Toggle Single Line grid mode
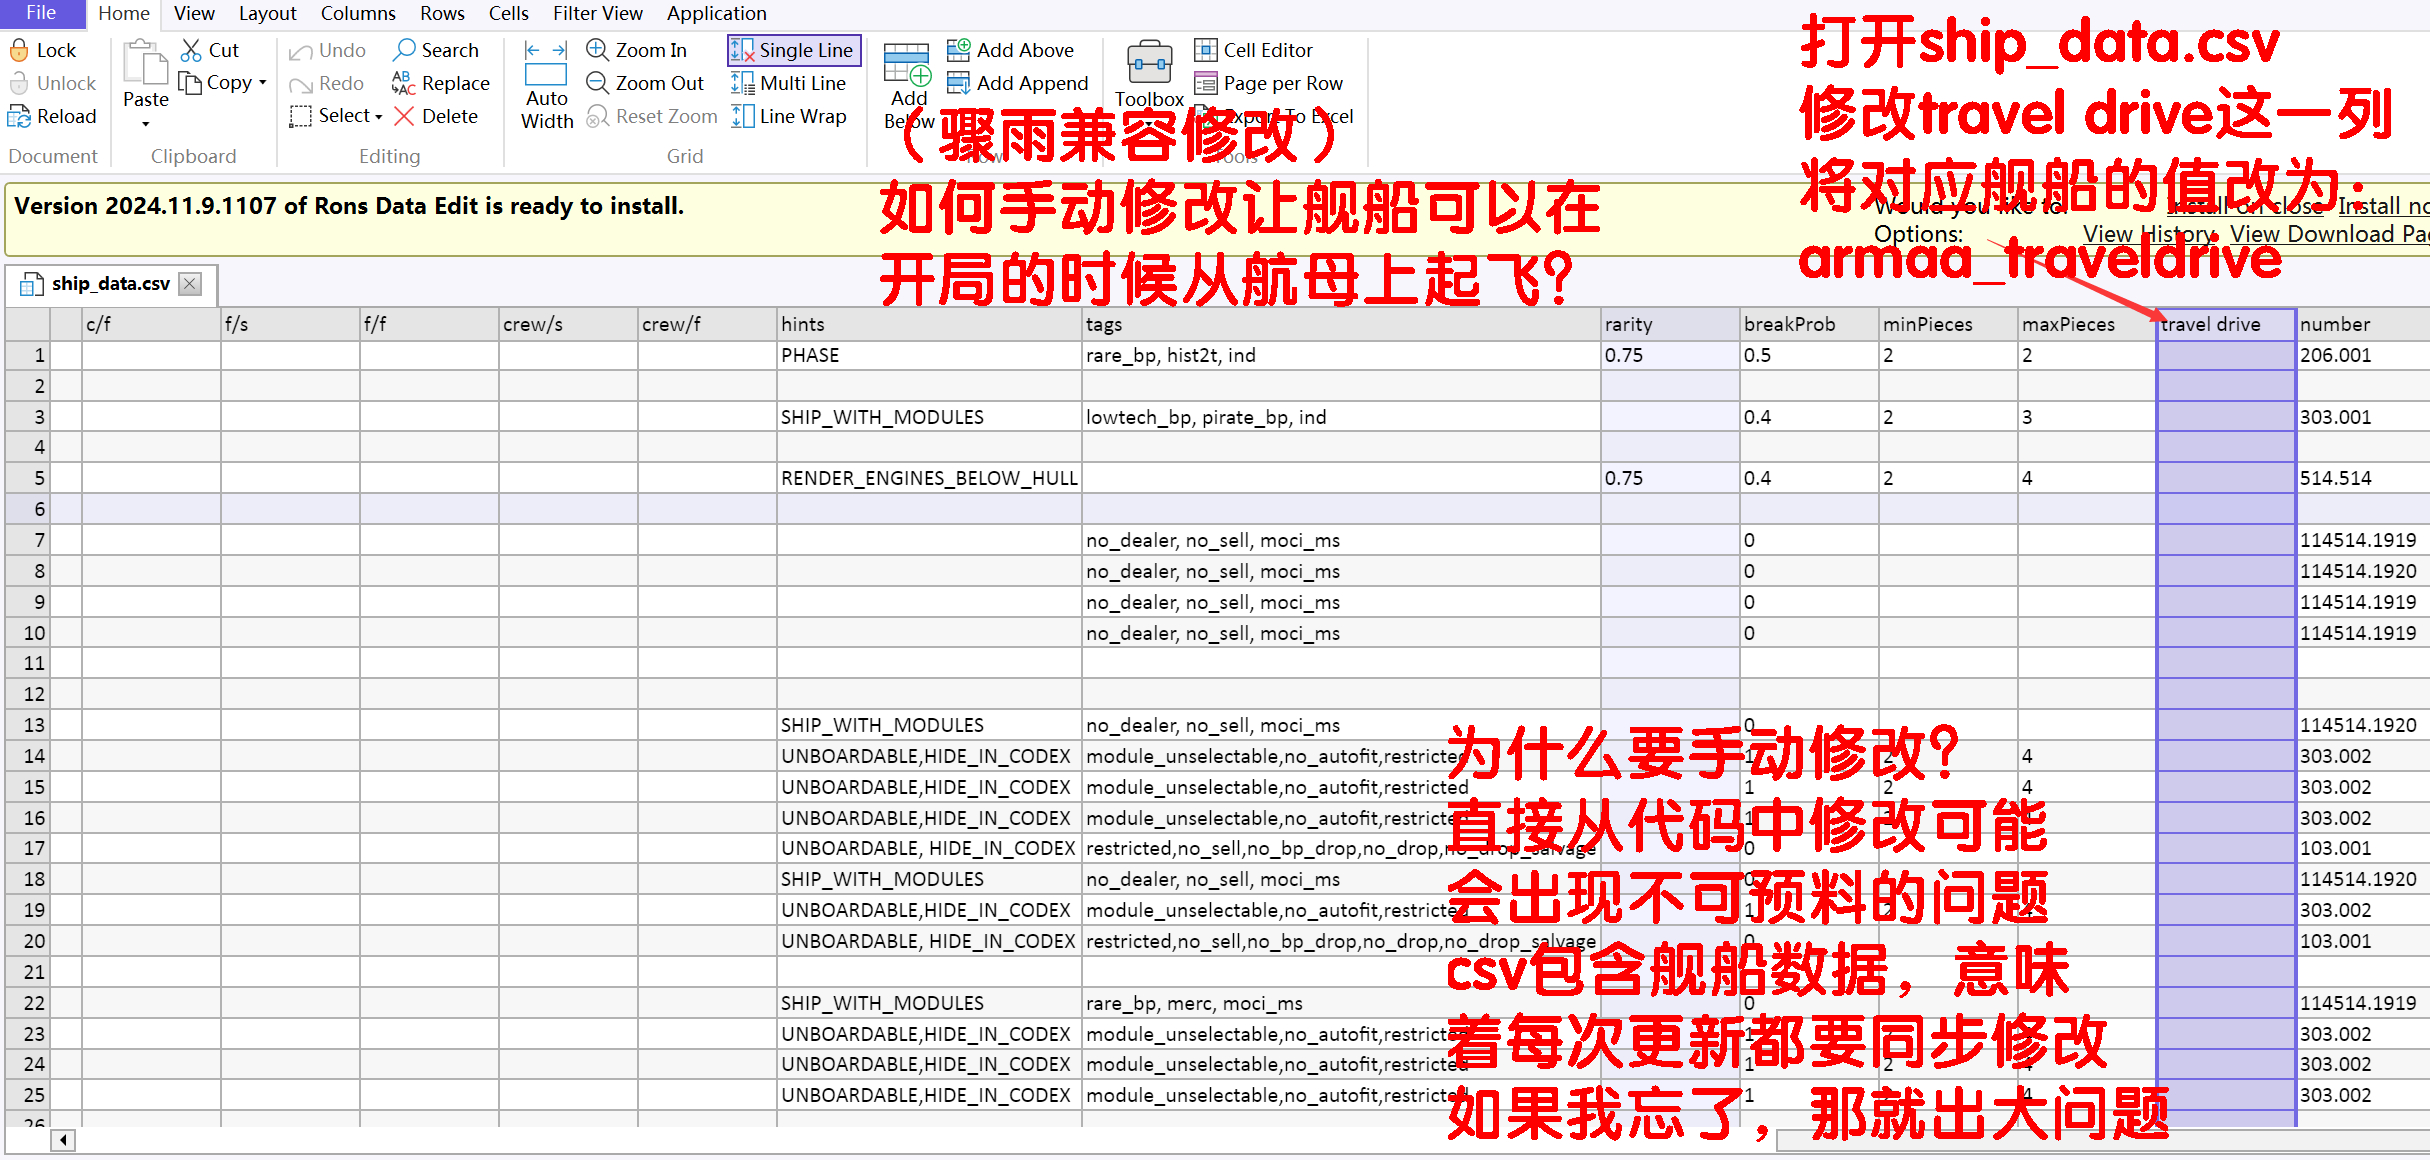This screenshot has width=2430, height=1160. tap(794, 50)
